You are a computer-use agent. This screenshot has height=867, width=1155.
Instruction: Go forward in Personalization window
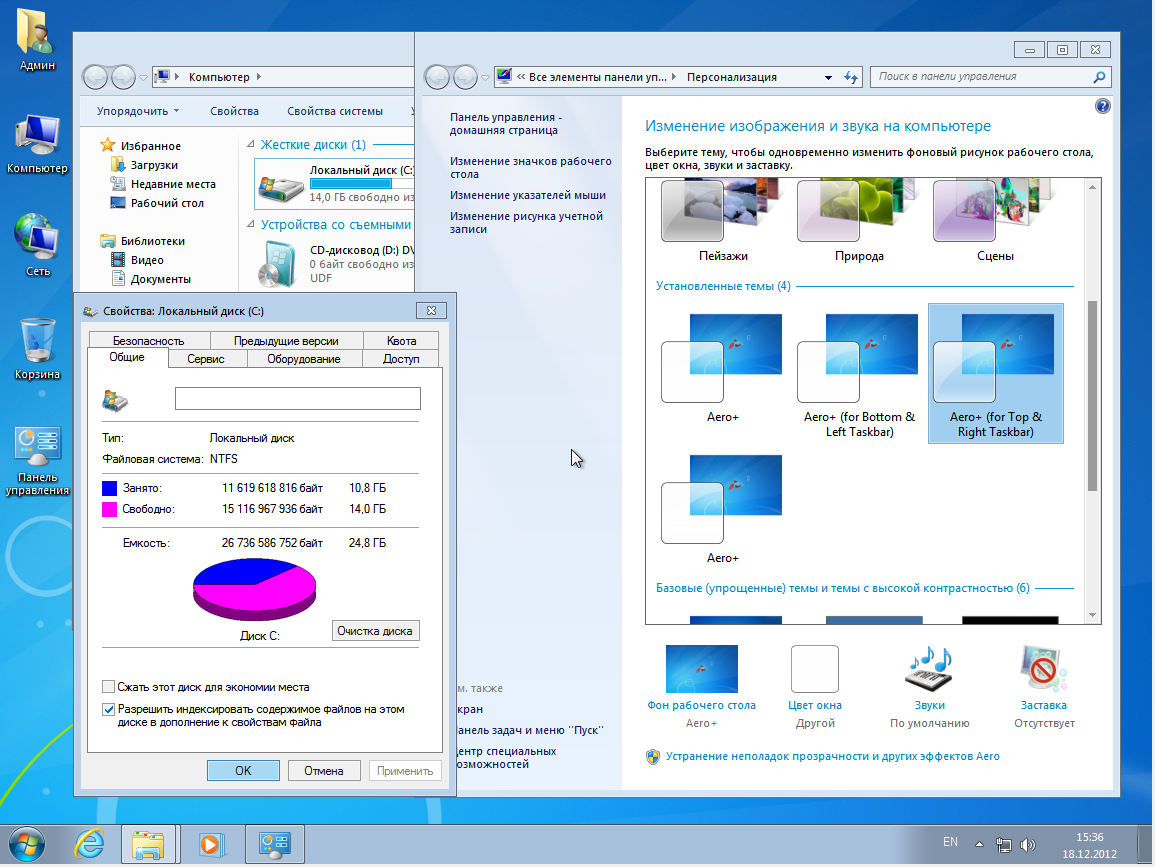tap(465, 77)
